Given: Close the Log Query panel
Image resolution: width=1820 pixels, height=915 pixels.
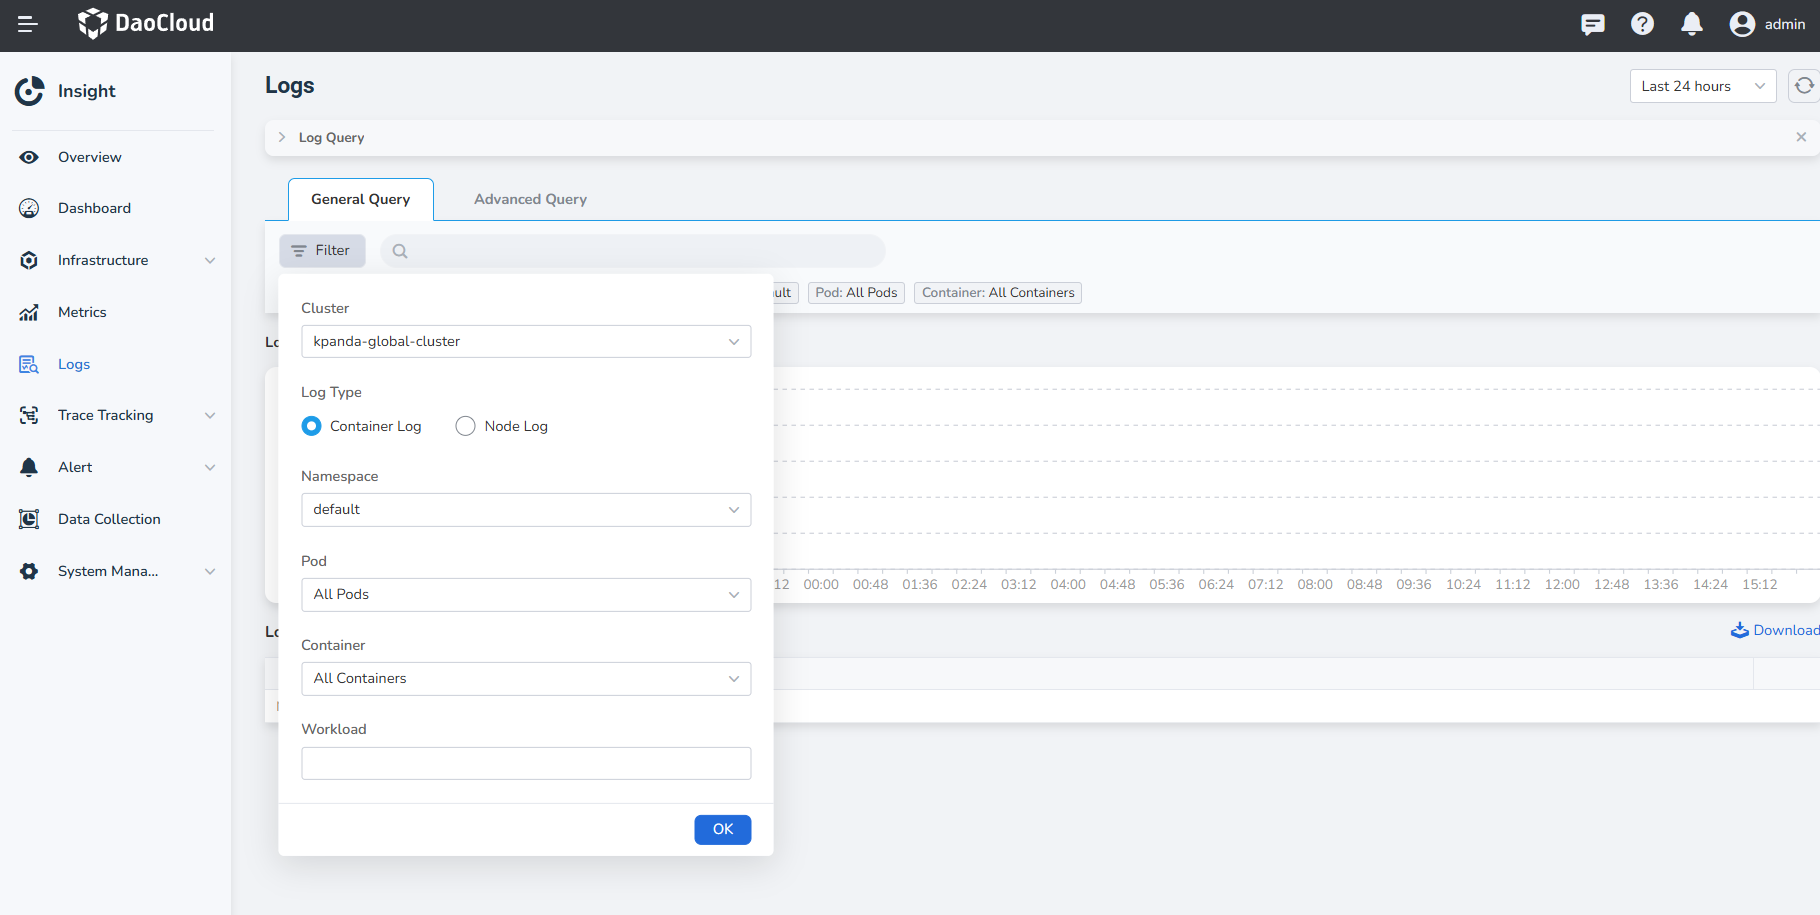Looking at the screenshot, I should [1801, 137].
